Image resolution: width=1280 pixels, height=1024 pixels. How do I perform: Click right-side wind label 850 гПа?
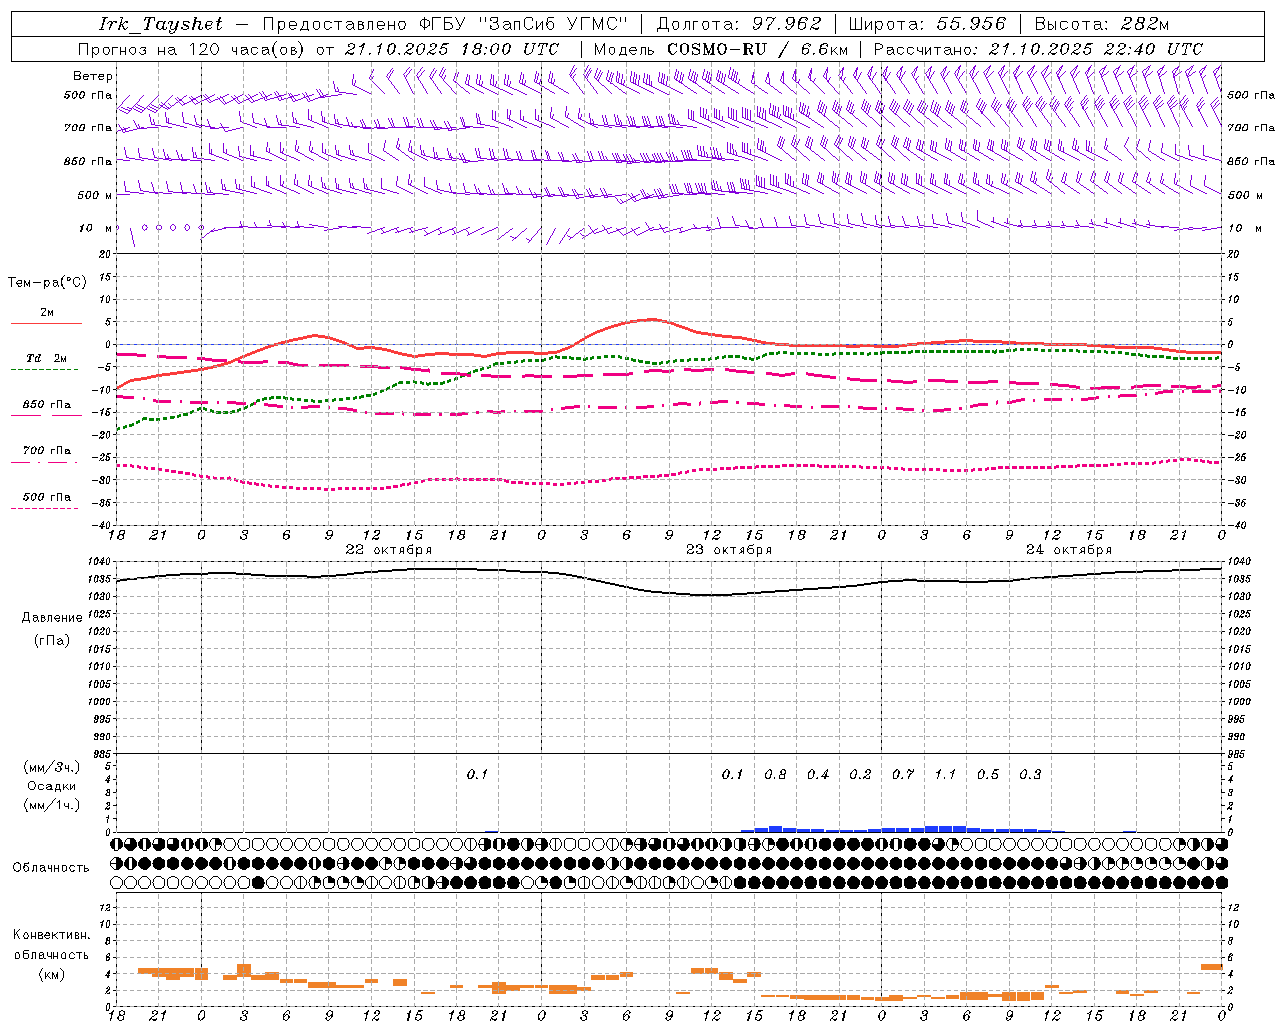coord(1251,161)
